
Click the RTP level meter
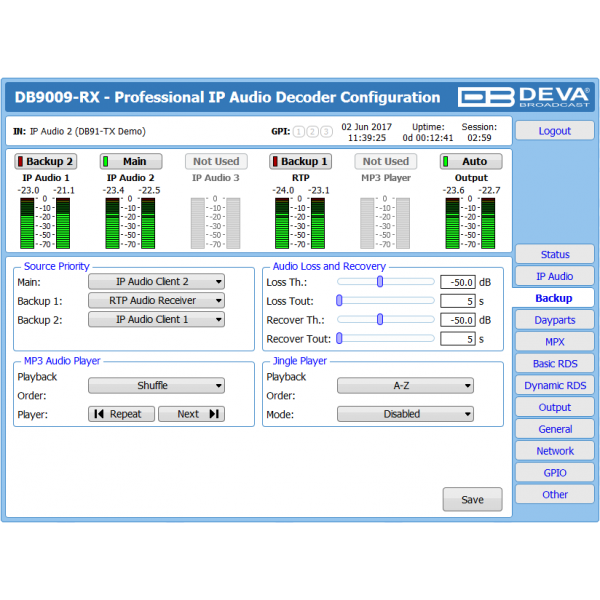click(300, 223)
